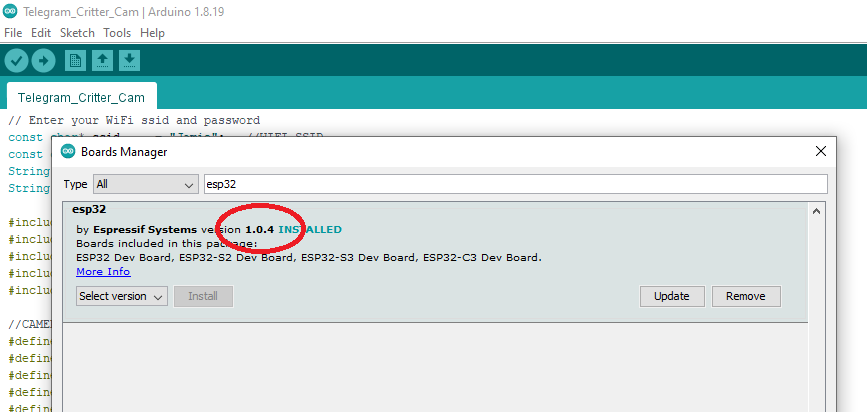
Task: Create a new sketch with New icon
Action: click(75, 60)
